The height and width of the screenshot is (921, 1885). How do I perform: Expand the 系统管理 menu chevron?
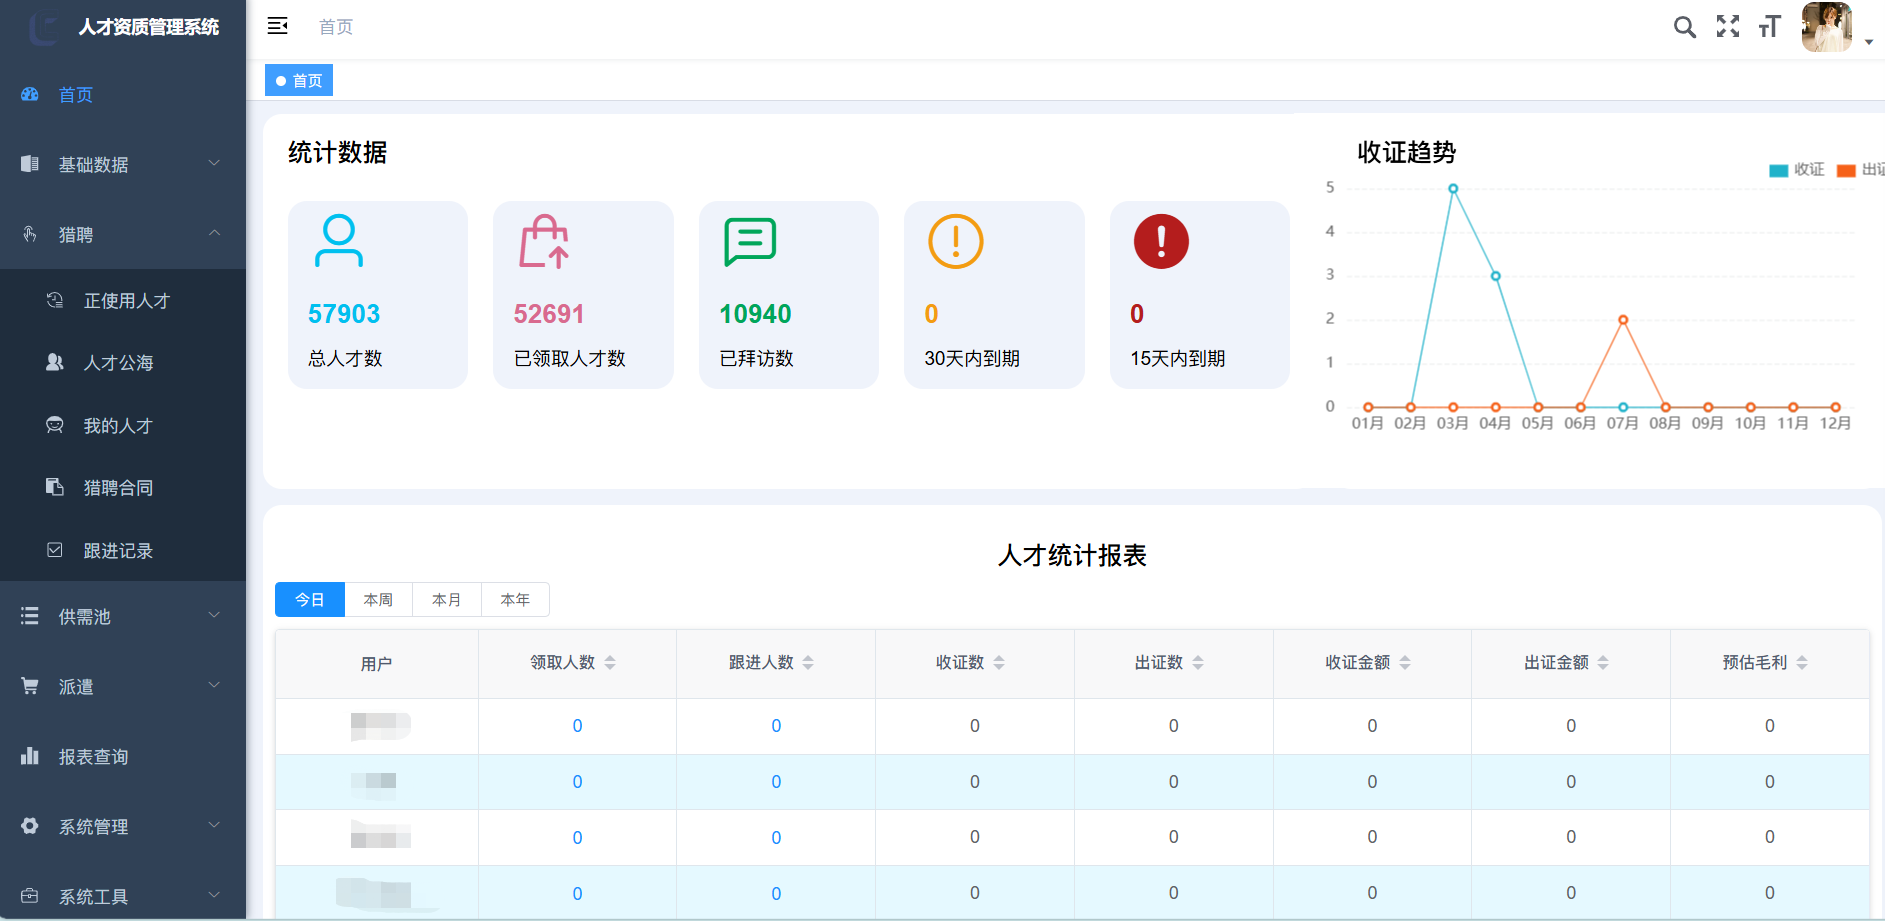(214, 825)
